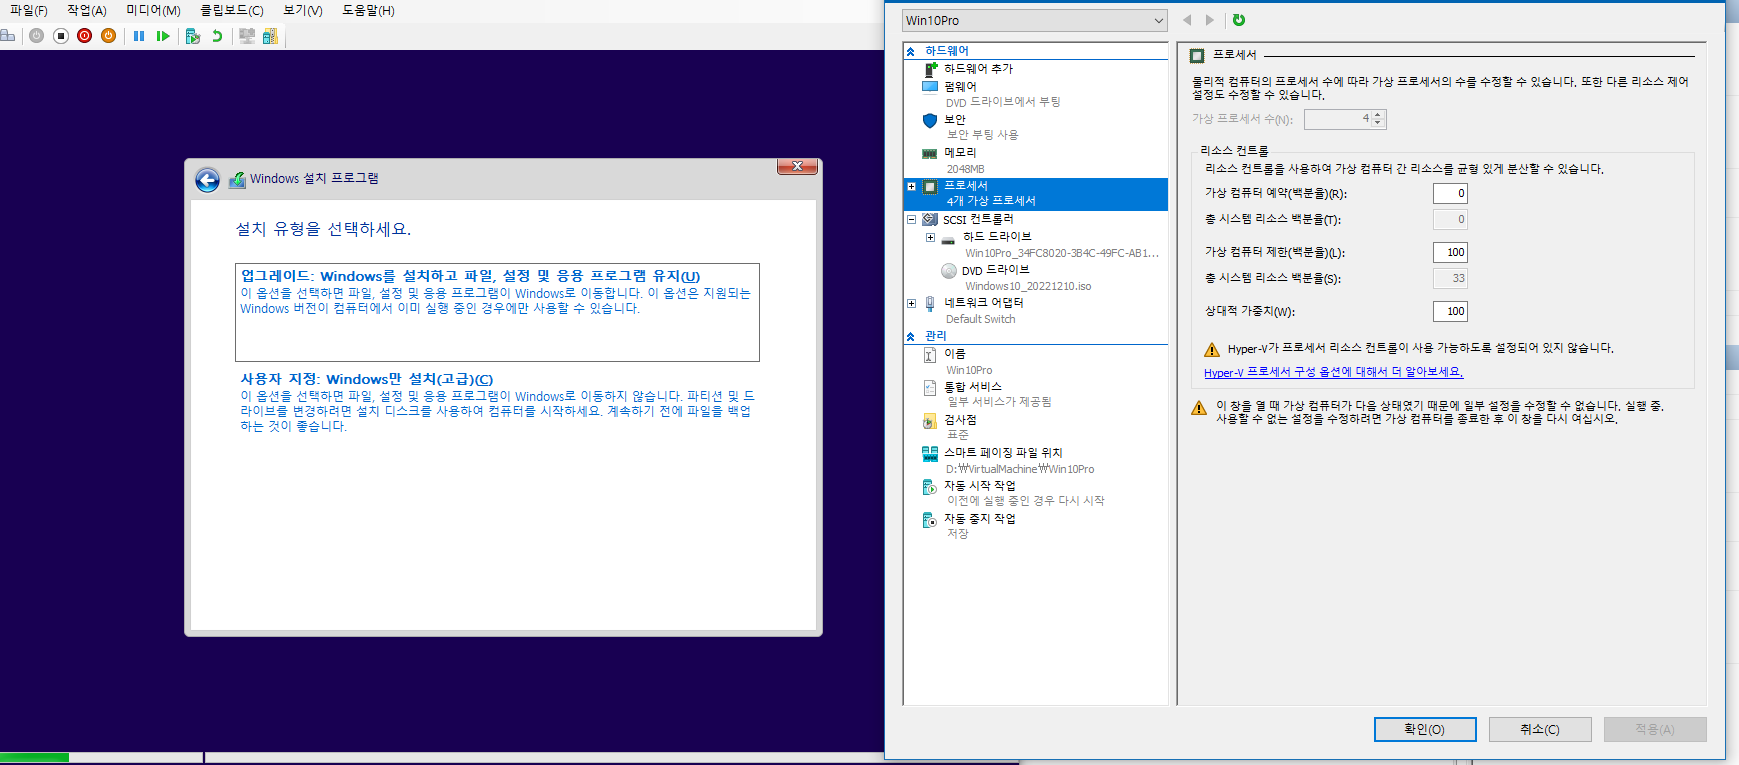Expand the Processor (프로세서) tree node
The image size is (1739, 765).
click(x=911, y=187)
